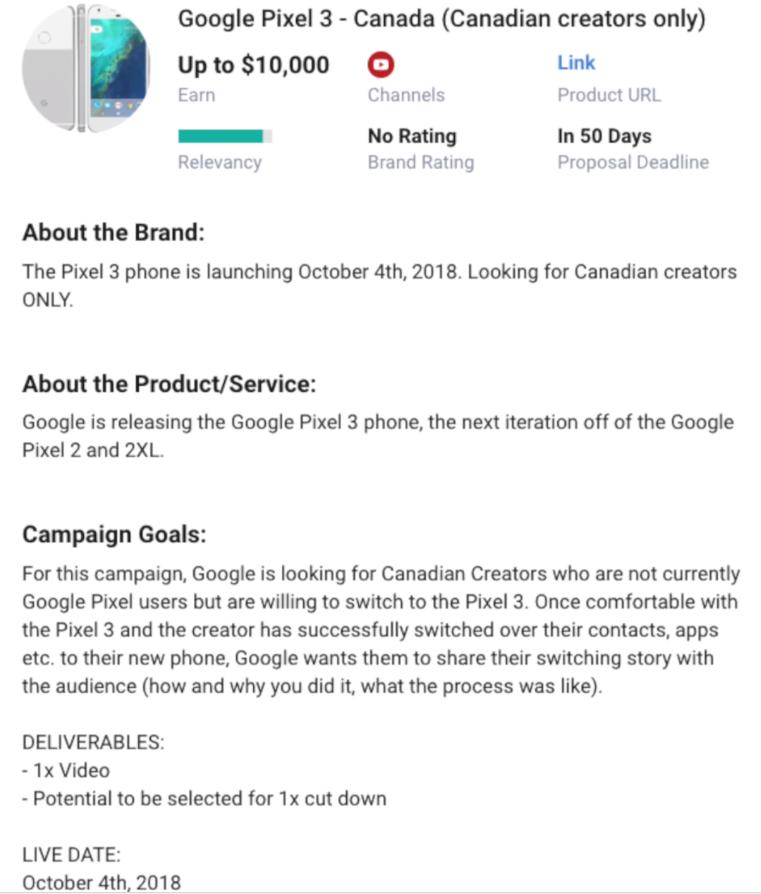Click the Product URL label
The height and width of the screenshot is (894, 761).
609,95
